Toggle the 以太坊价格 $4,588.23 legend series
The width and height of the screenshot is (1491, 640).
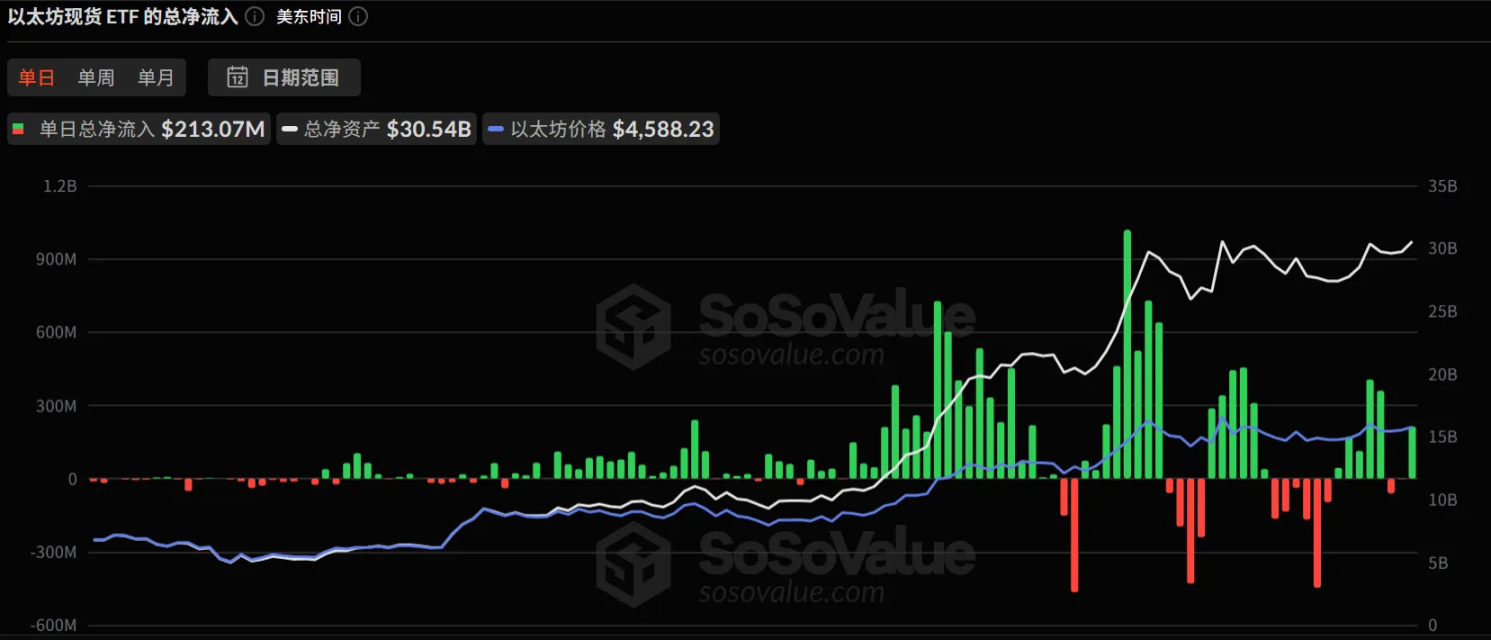pyautogui.click(x=600, y=129)
